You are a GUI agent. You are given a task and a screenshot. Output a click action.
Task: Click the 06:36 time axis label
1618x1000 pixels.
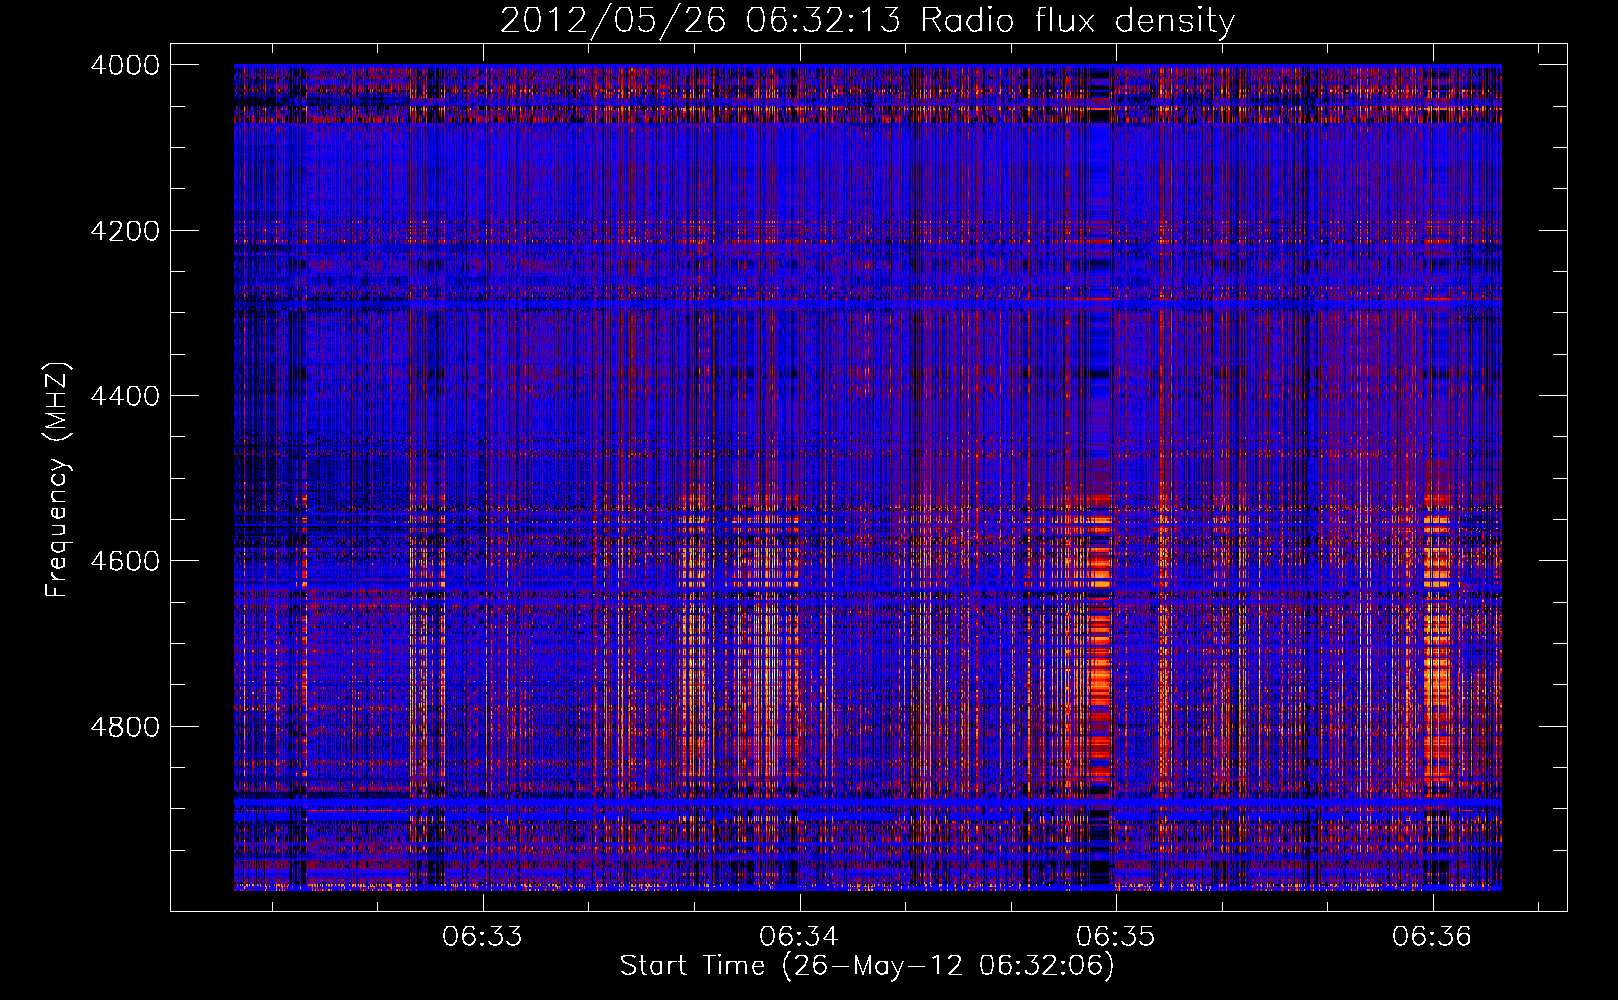[x=1432, y=936]
